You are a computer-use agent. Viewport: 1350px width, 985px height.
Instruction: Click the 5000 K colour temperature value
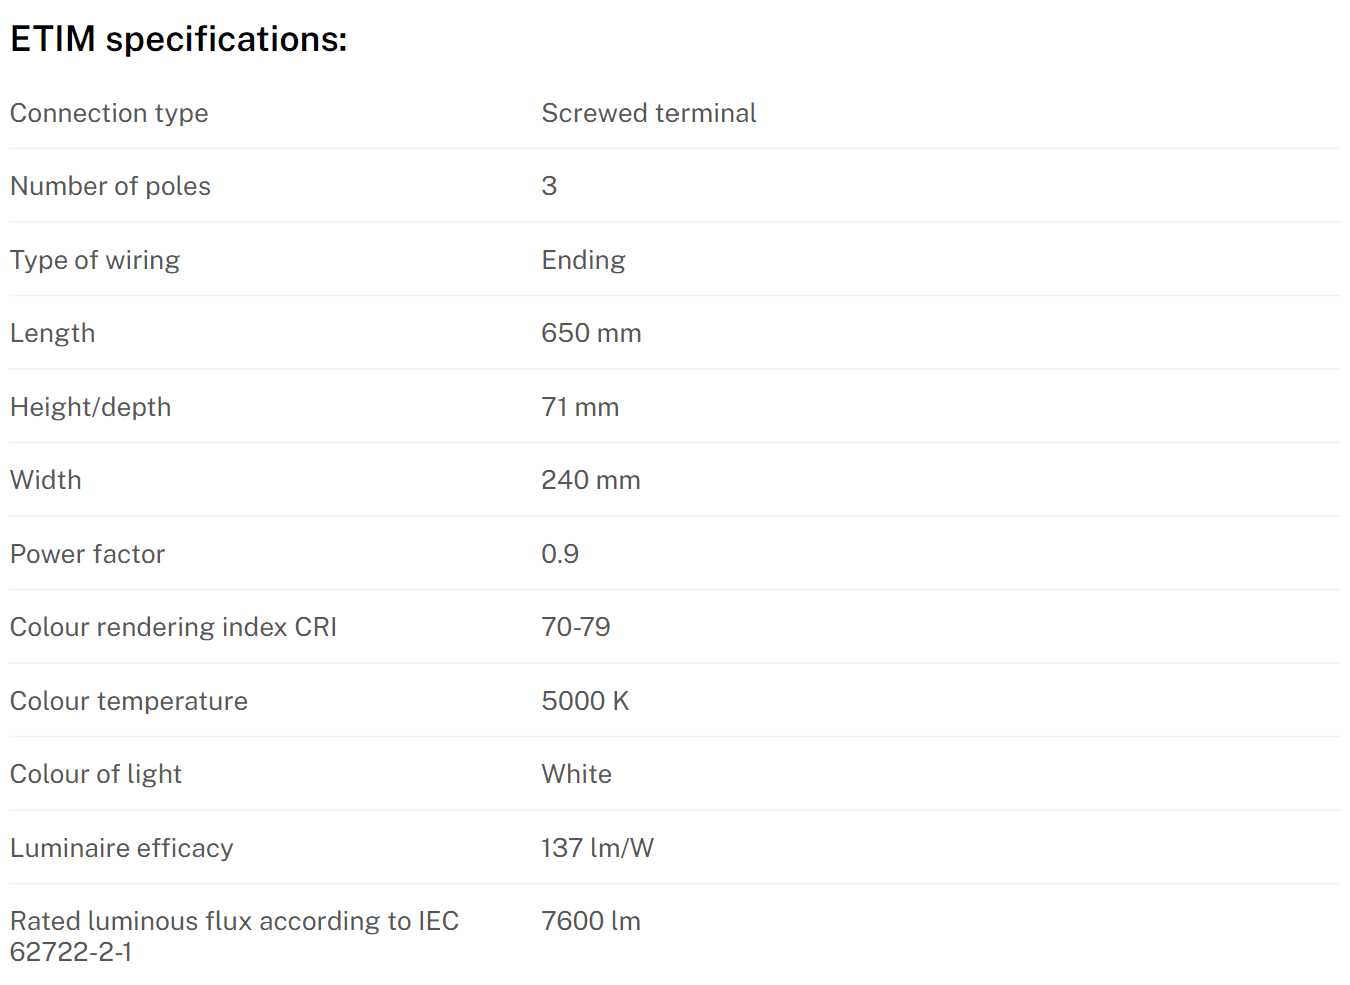click(x=585, y=701)
